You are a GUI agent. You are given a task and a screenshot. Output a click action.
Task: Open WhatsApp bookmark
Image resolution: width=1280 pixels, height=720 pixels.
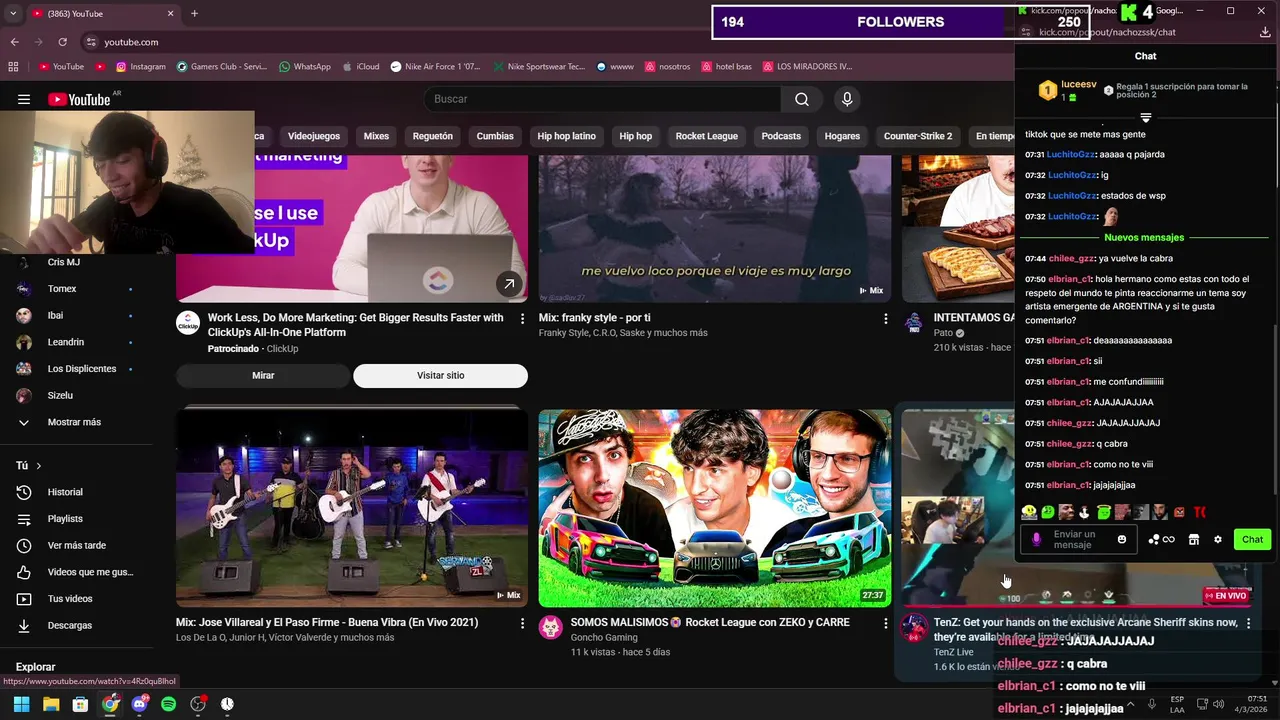coord(304,67)
